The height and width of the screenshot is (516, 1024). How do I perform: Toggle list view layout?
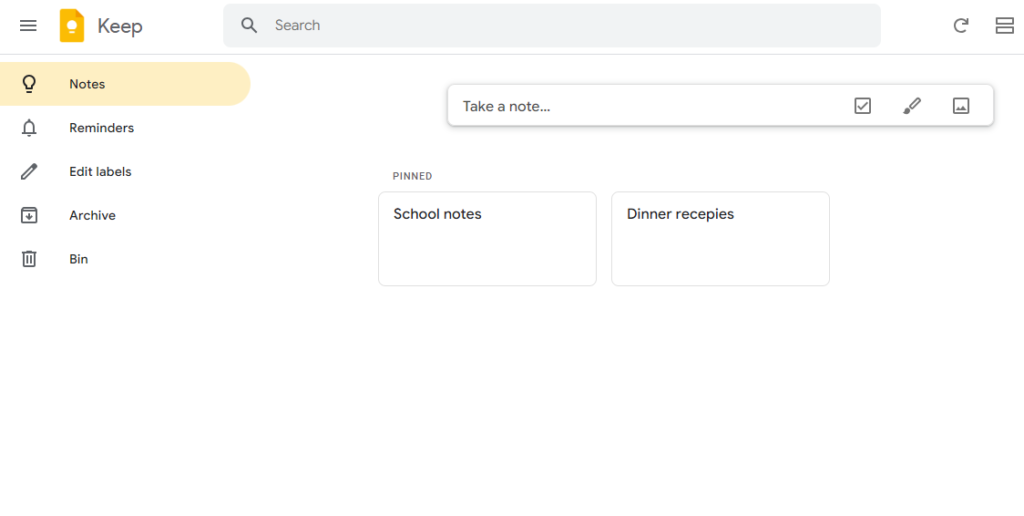[1004, 26]
